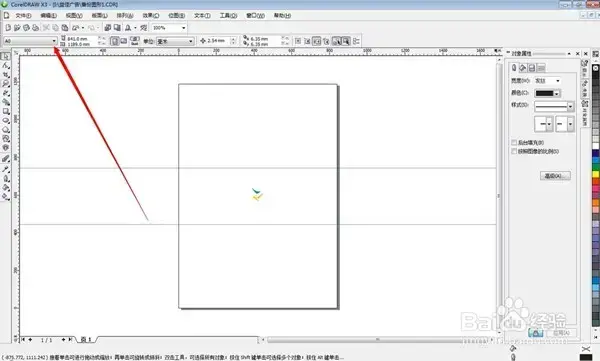Open the outline width dropdown
This screenshot has width=600, height=361.
pyautogui.click(x=558, y=81)
